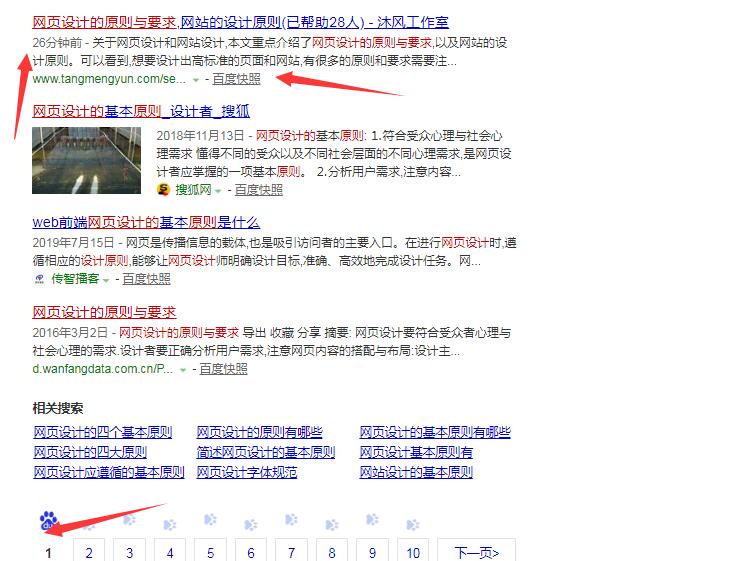This screenshot has width=739, height=561.
Task: Expand dropdown arrow next to 传智播客
Action: point(106,280)
